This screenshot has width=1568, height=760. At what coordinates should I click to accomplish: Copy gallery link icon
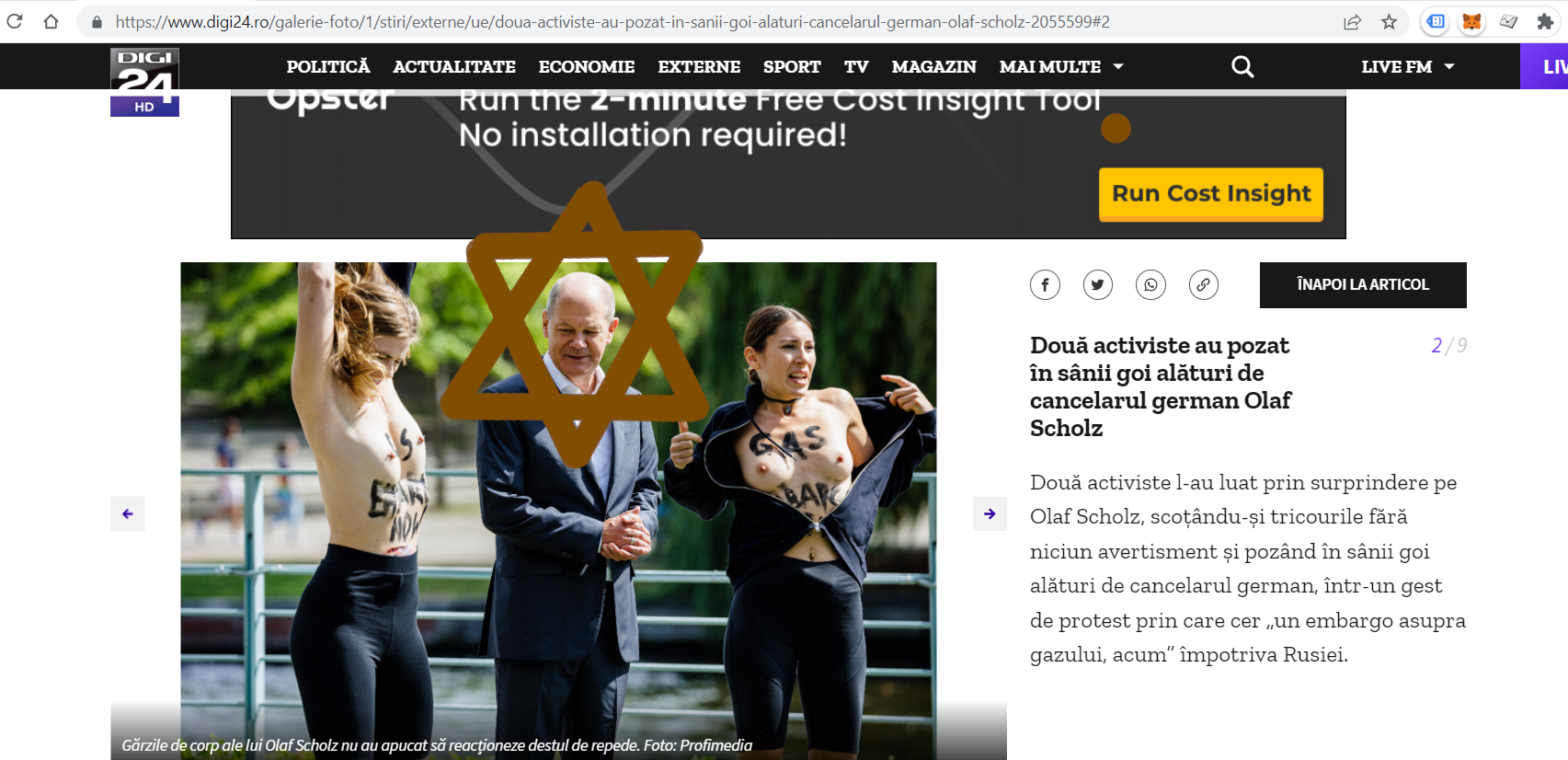1204,285
